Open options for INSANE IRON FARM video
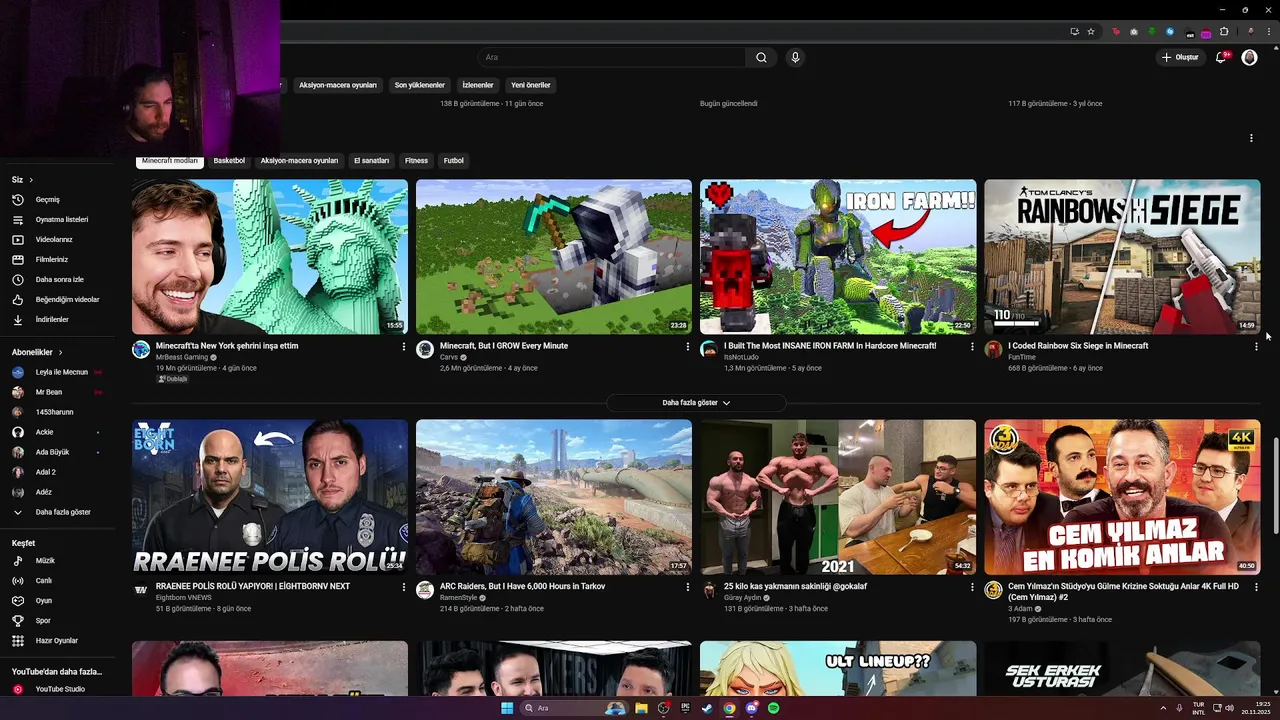The height and width of the screenshot is (720, 1280). [x=972, y=346]
